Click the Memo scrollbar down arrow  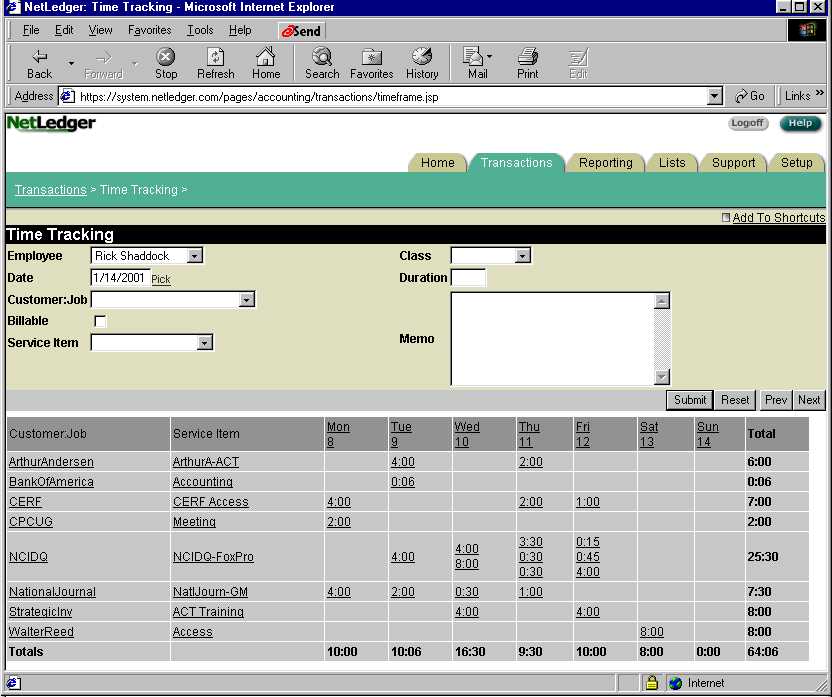click(661, 377)
